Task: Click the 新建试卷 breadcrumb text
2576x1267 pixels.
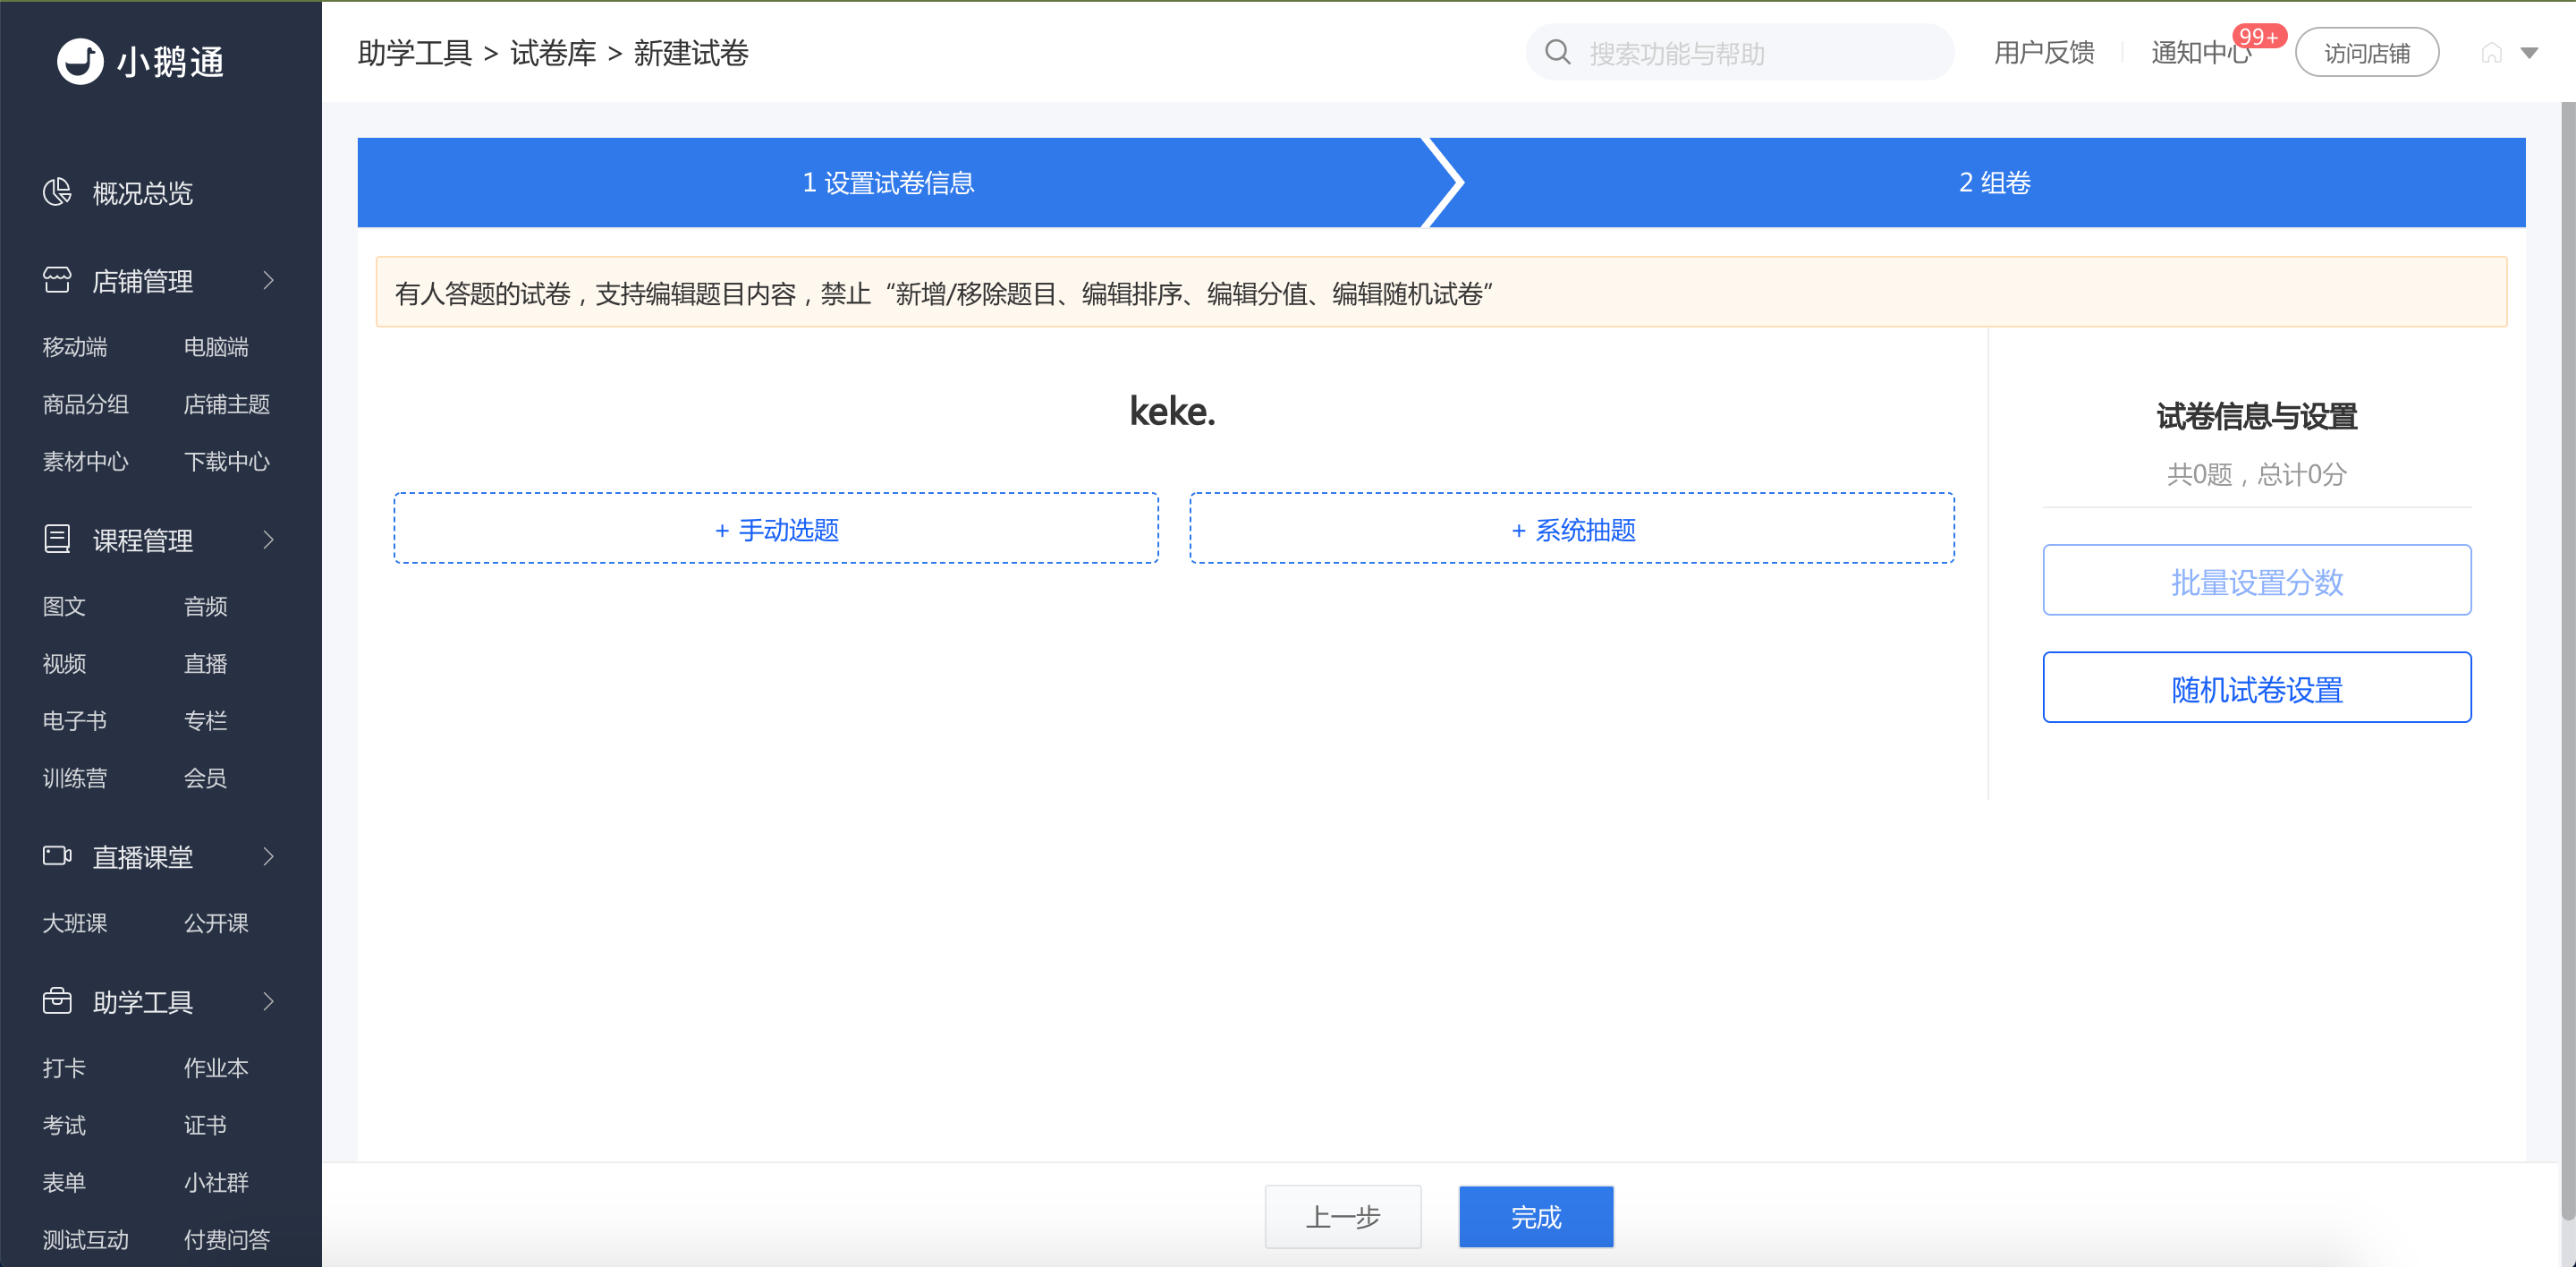Action: (691, 53)
